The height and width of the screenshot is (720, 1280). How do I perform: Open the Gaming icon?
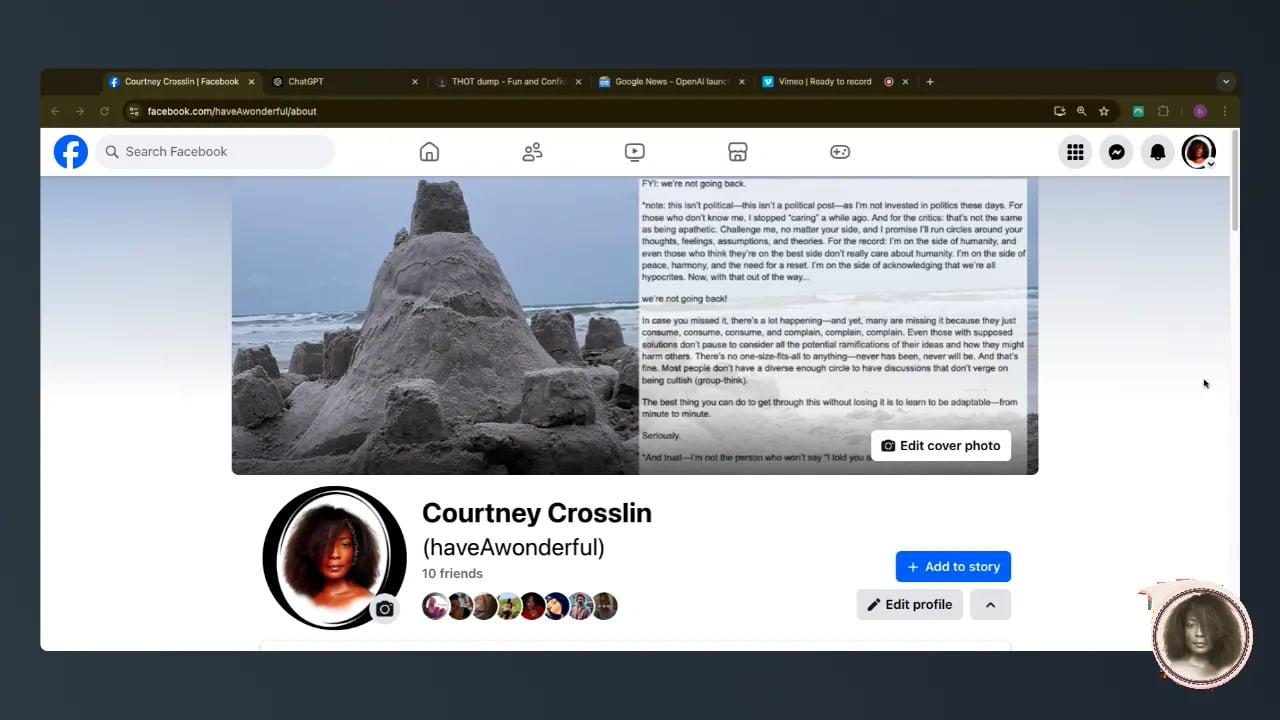(x=840, y=152)
